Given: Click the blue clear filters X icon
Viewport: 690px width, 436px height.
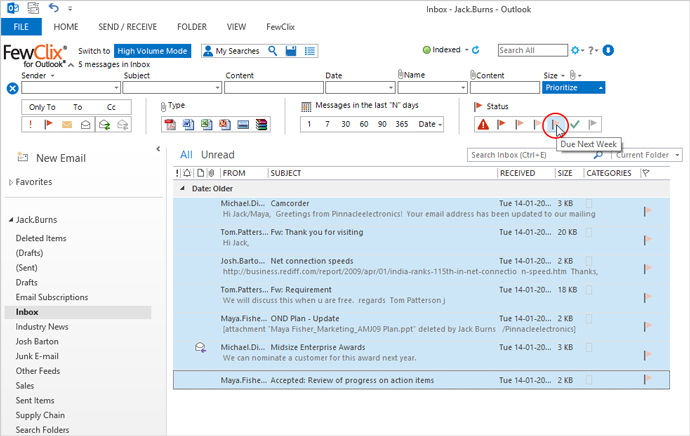Looking at the screenshot, I should [x=12, y=88].
